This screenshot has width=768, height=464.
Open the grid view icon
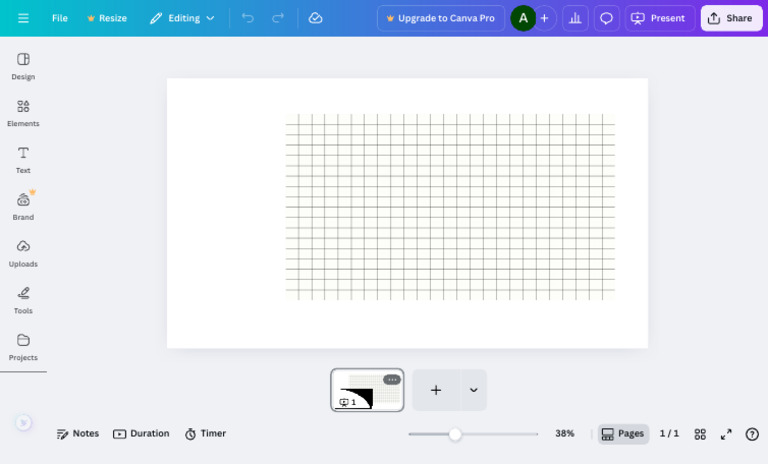point(700,434)
